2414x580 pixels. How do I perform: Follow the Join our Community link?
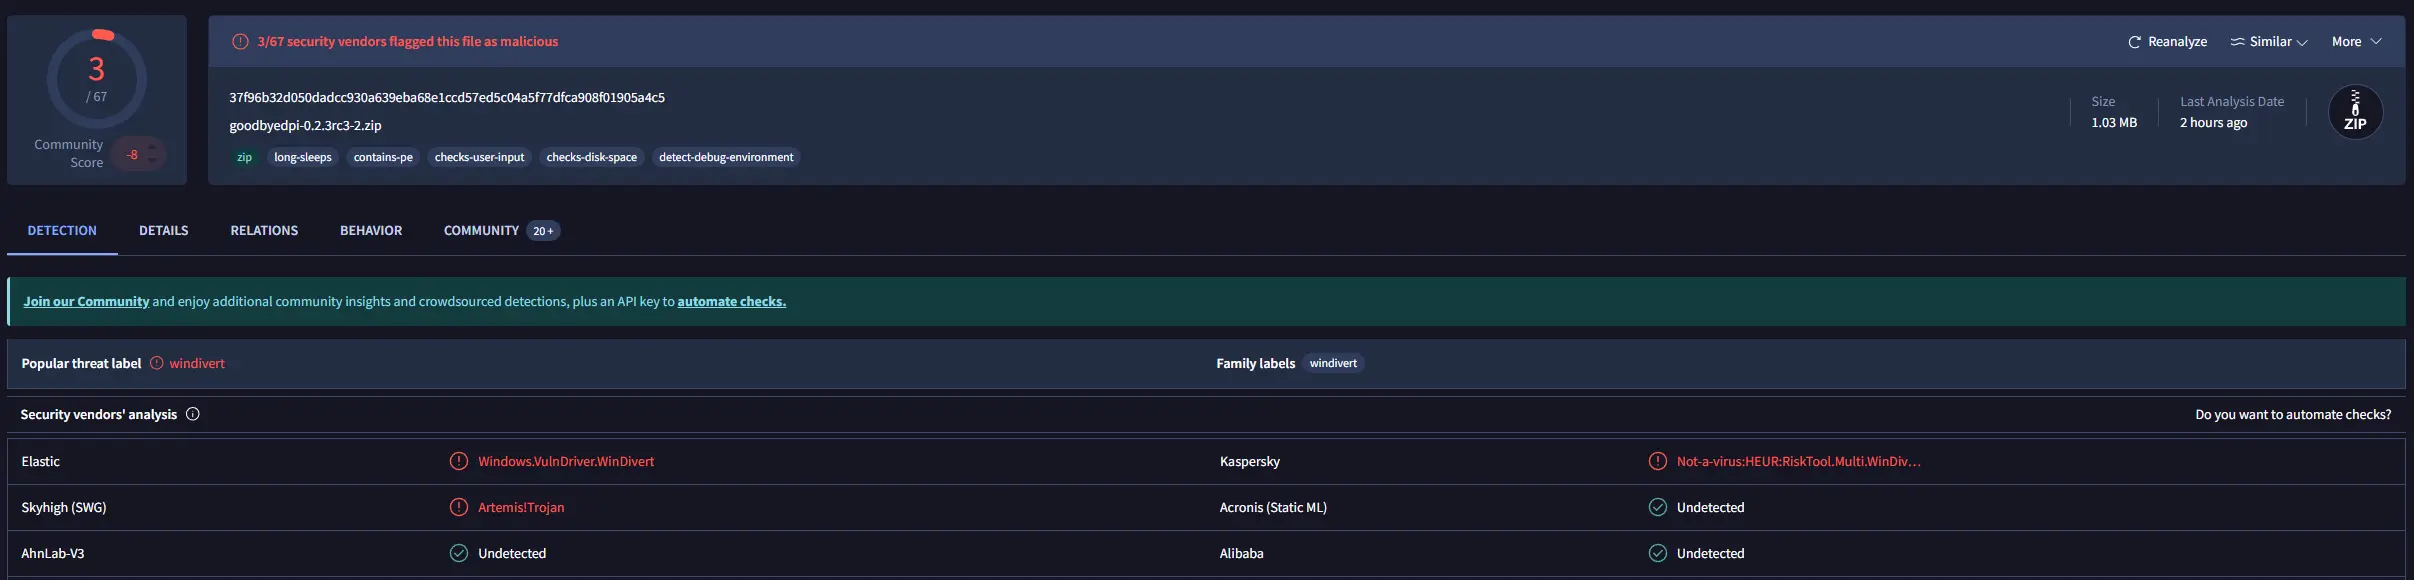(86, 302)
